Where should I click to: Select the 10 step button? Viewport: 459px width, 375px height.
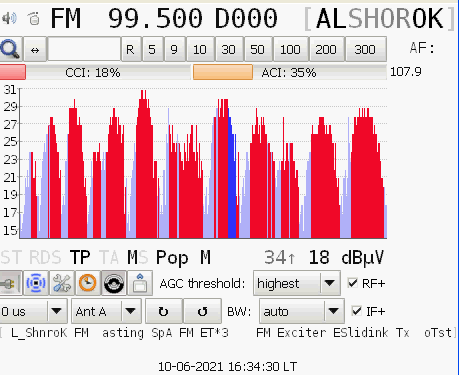[200, 50]
